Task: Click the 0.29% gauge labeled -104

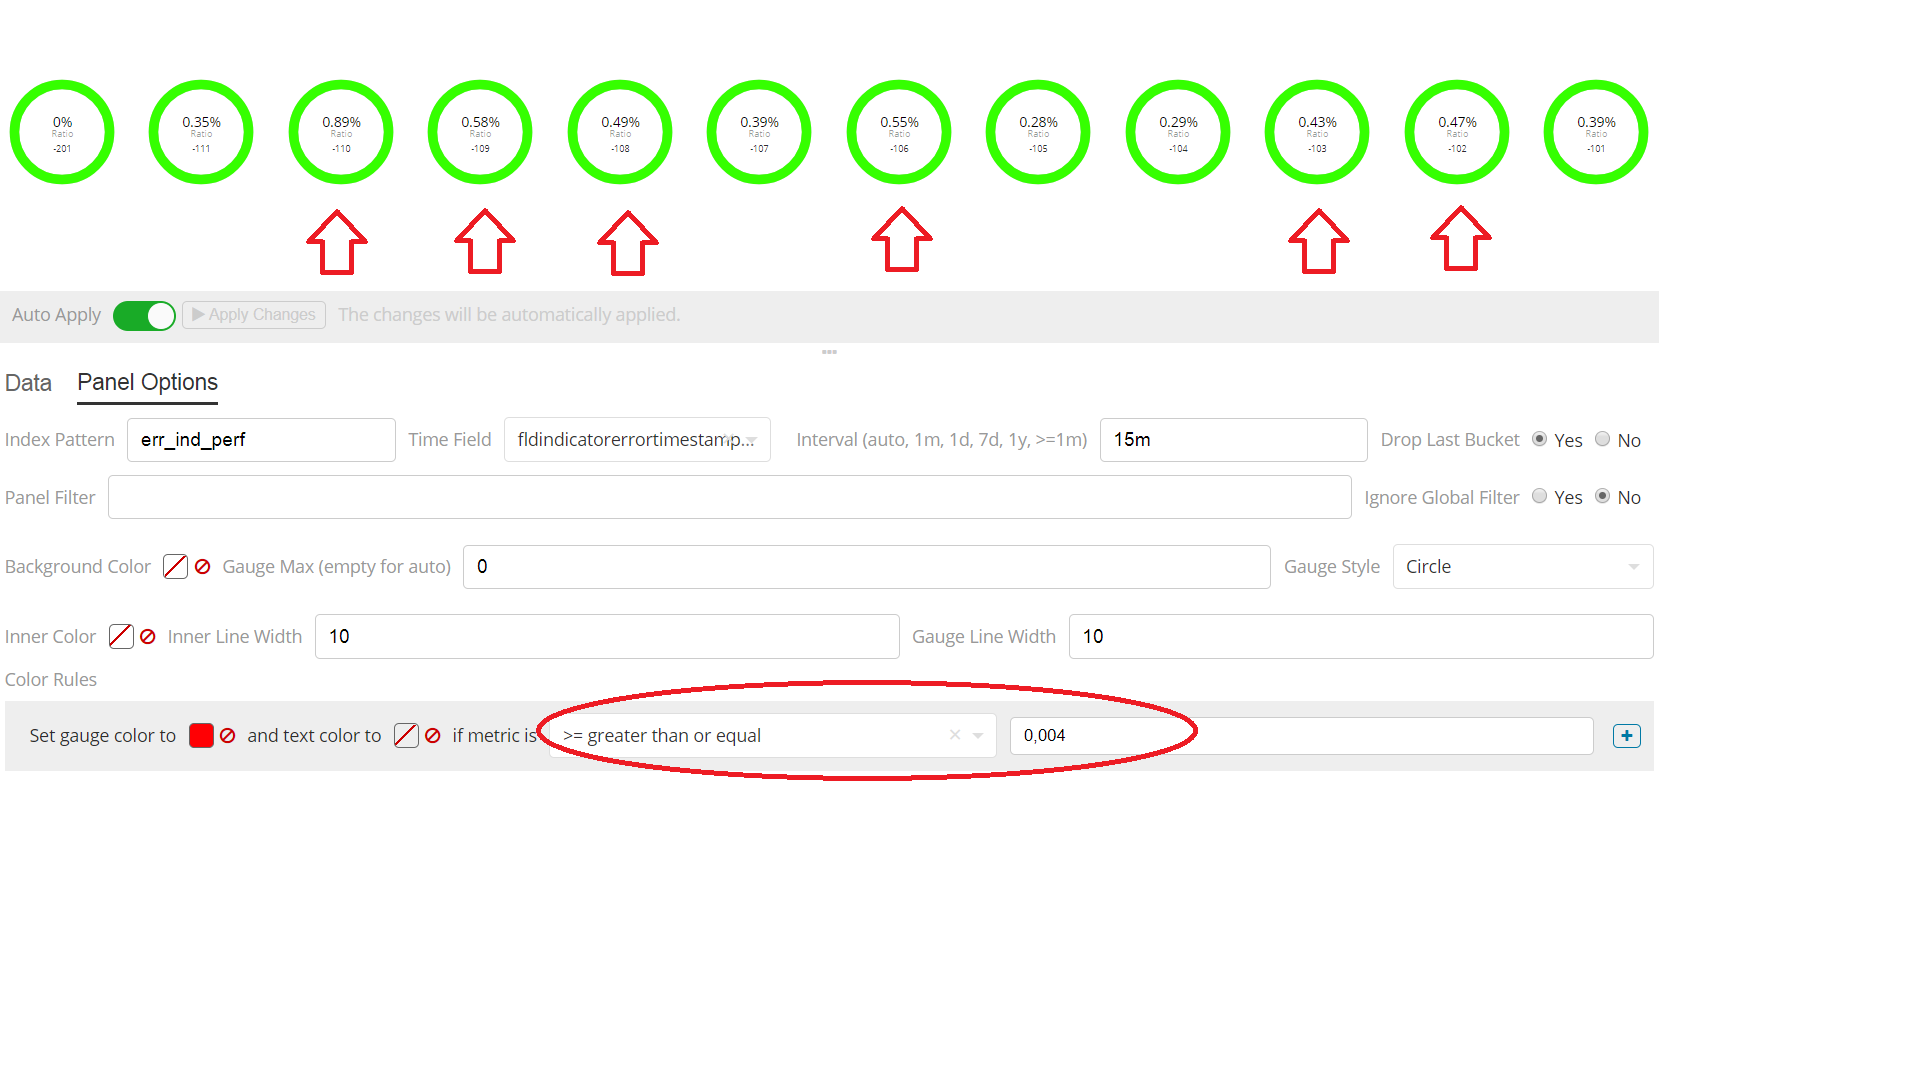Action: point(1178,132)
